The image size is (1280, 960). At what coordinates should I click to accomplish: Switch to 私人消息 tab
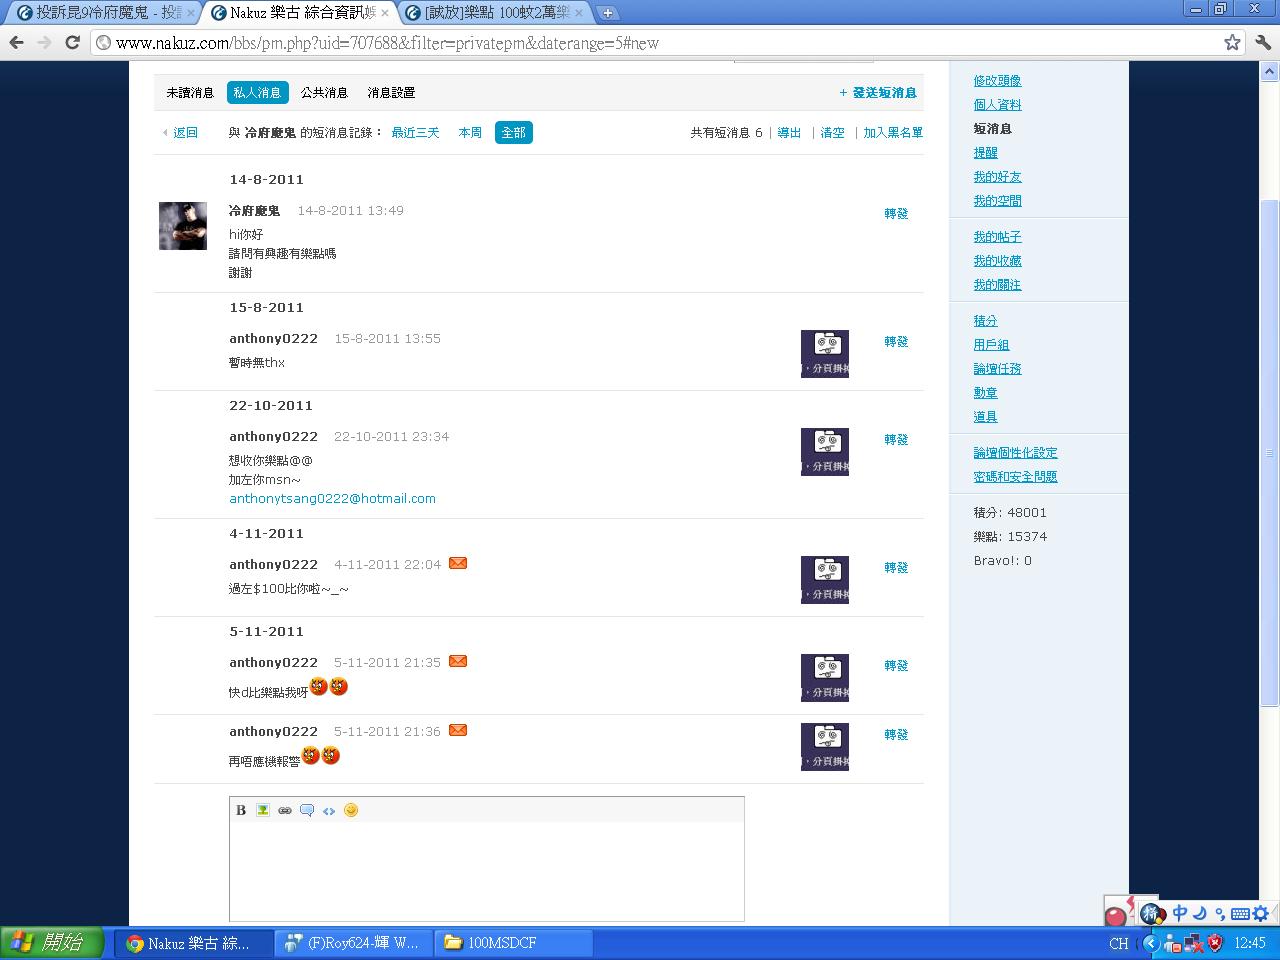click(257, 92)
